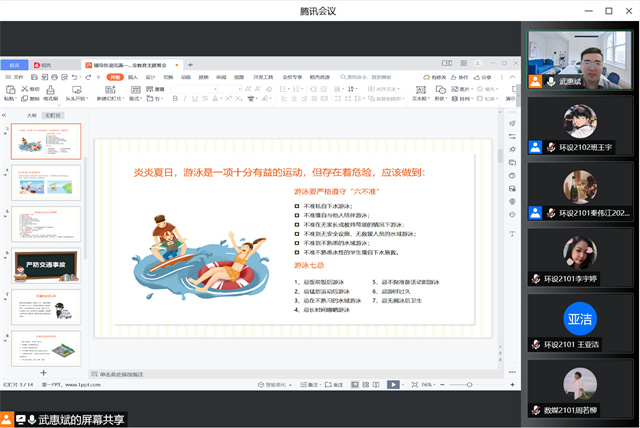Click the text T icon in right sidebar

(x=512, y=234)
